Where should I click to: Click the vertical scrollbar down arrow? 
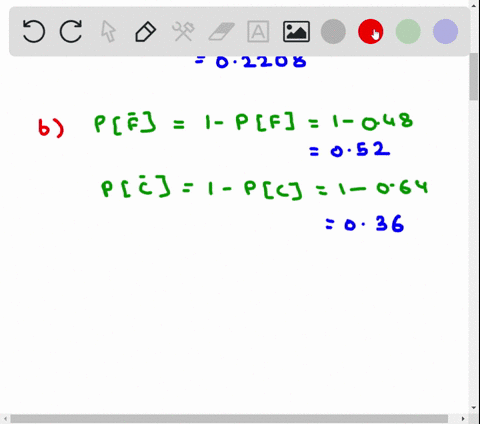pyautogui.click(x=474, y=408)
